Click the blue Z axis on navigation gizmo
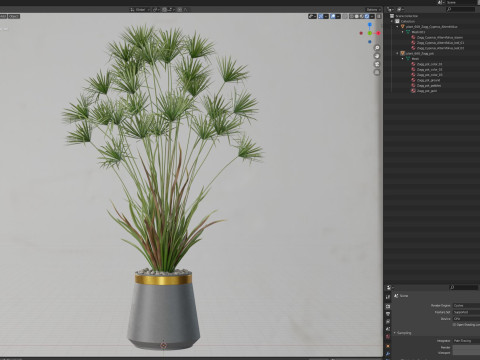The width and height of the screenshot is (480, 360). click(x=370, y=25)
